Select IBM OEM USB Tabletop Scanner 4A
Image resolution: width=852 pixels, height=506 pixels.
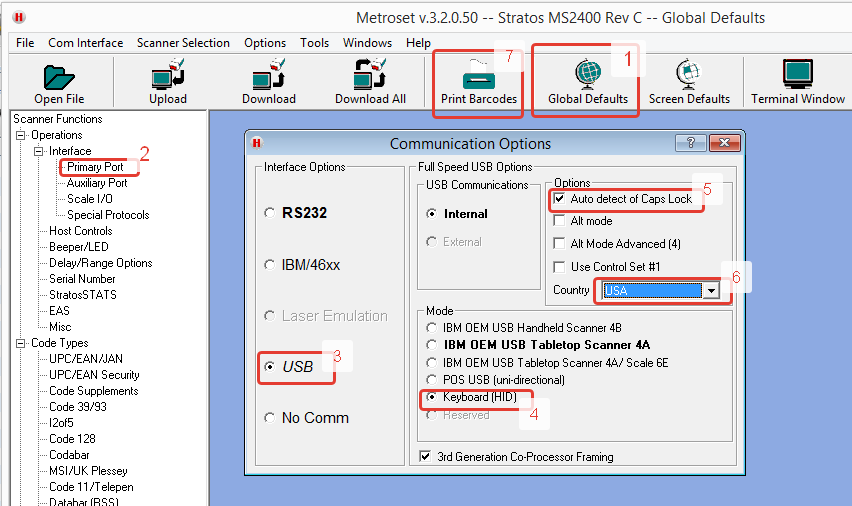click(x=431, y=345)
